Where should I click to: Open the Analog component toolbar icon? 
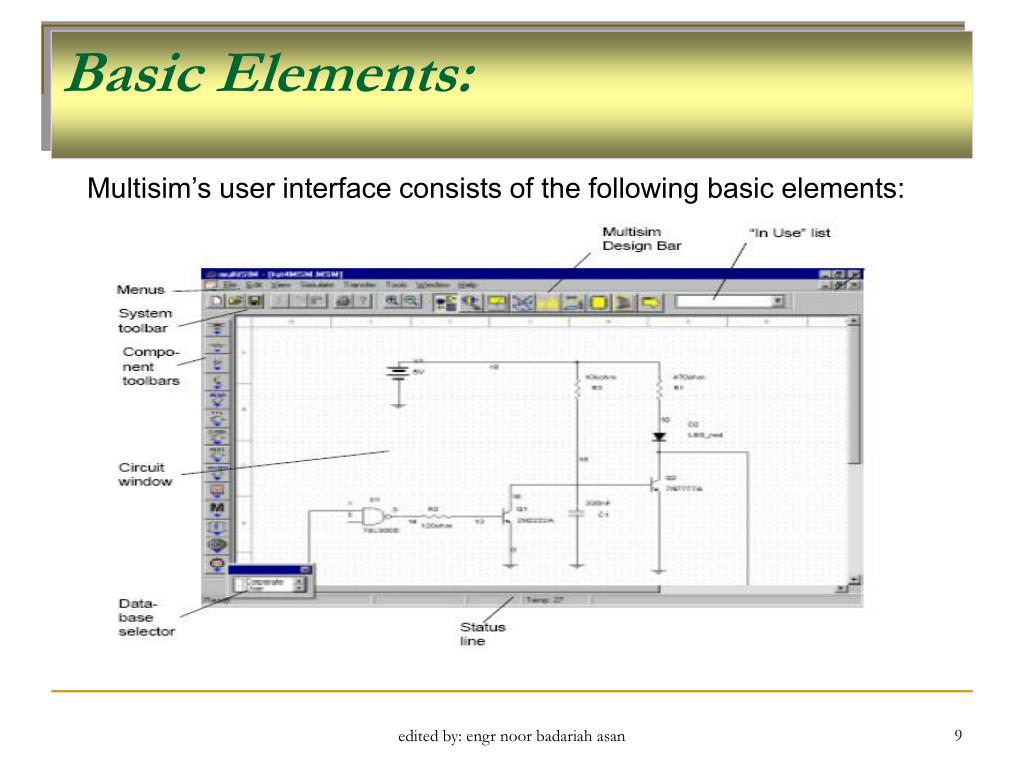click(217, 399)
